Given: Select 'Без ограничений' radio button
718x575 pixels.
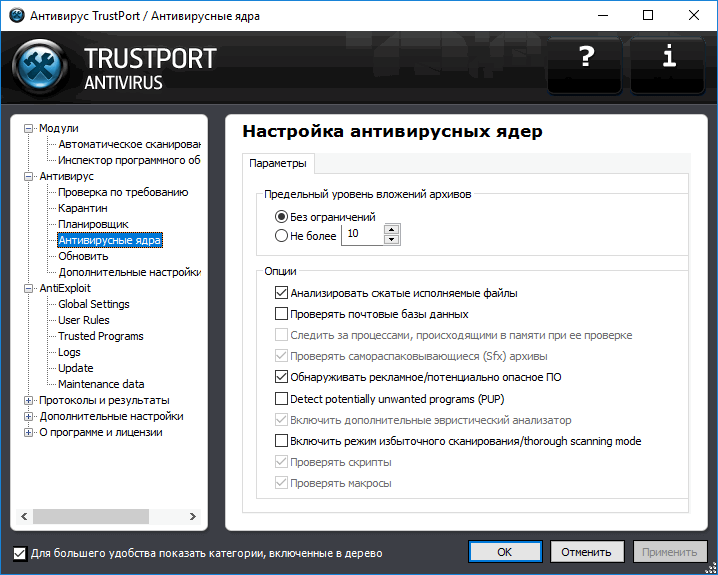Looking at the screenshot, I should tap(281, 217).
